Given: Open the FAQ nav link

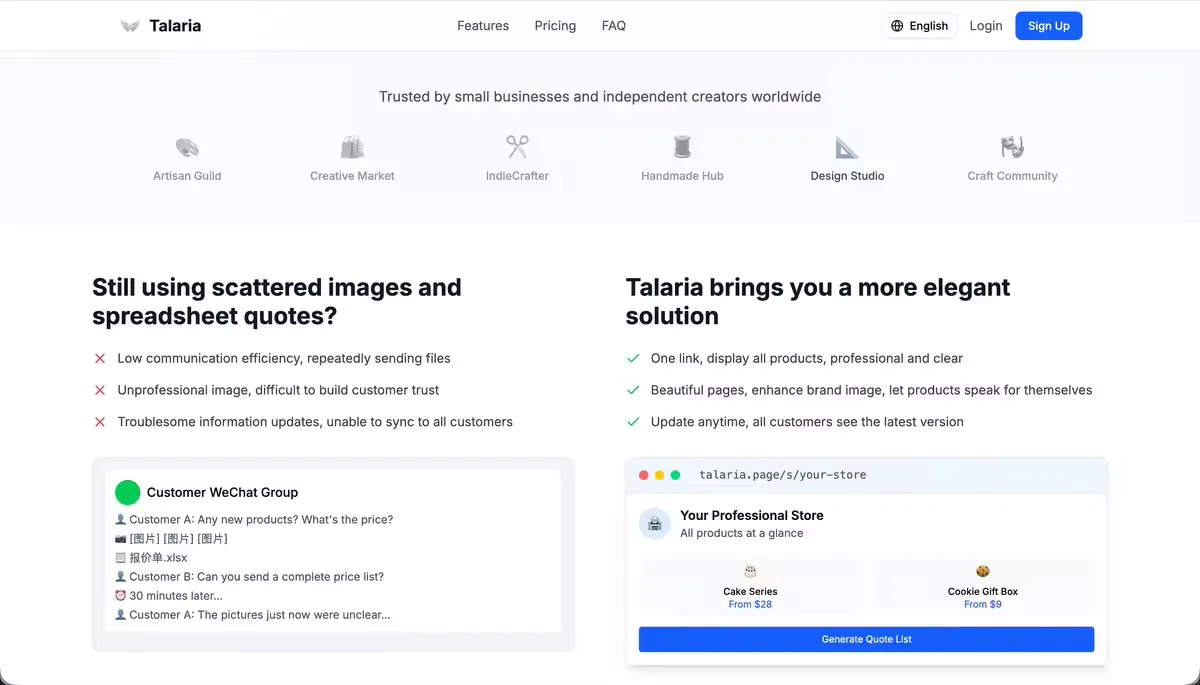Looking at the screenshot, I should click(614, 26).
